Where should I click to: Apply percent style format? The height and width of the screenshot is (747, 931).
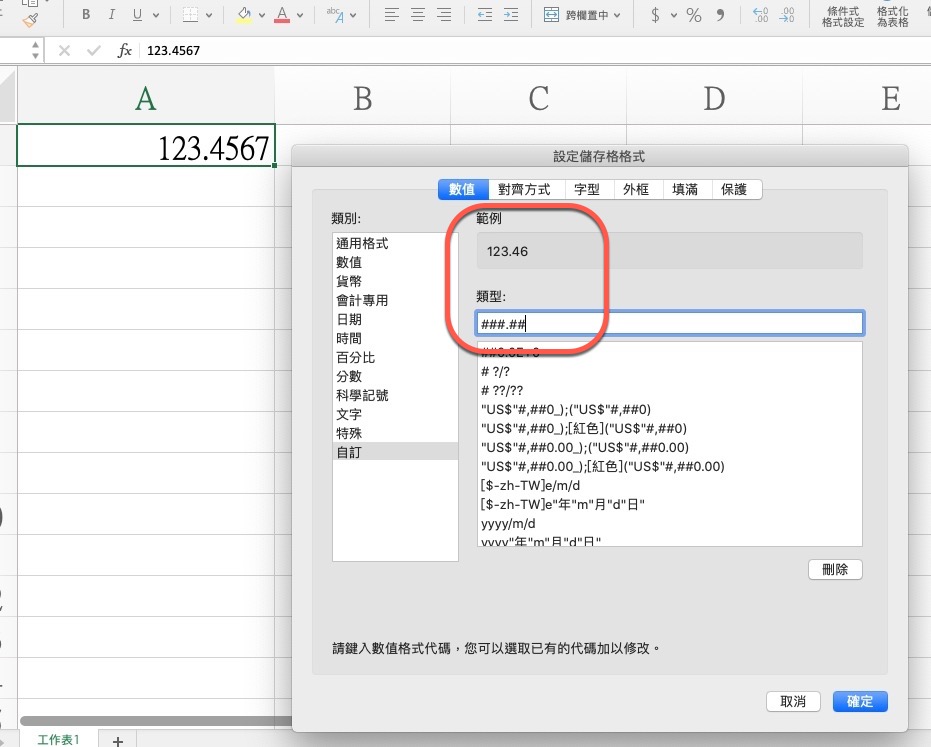coord(693,15)
